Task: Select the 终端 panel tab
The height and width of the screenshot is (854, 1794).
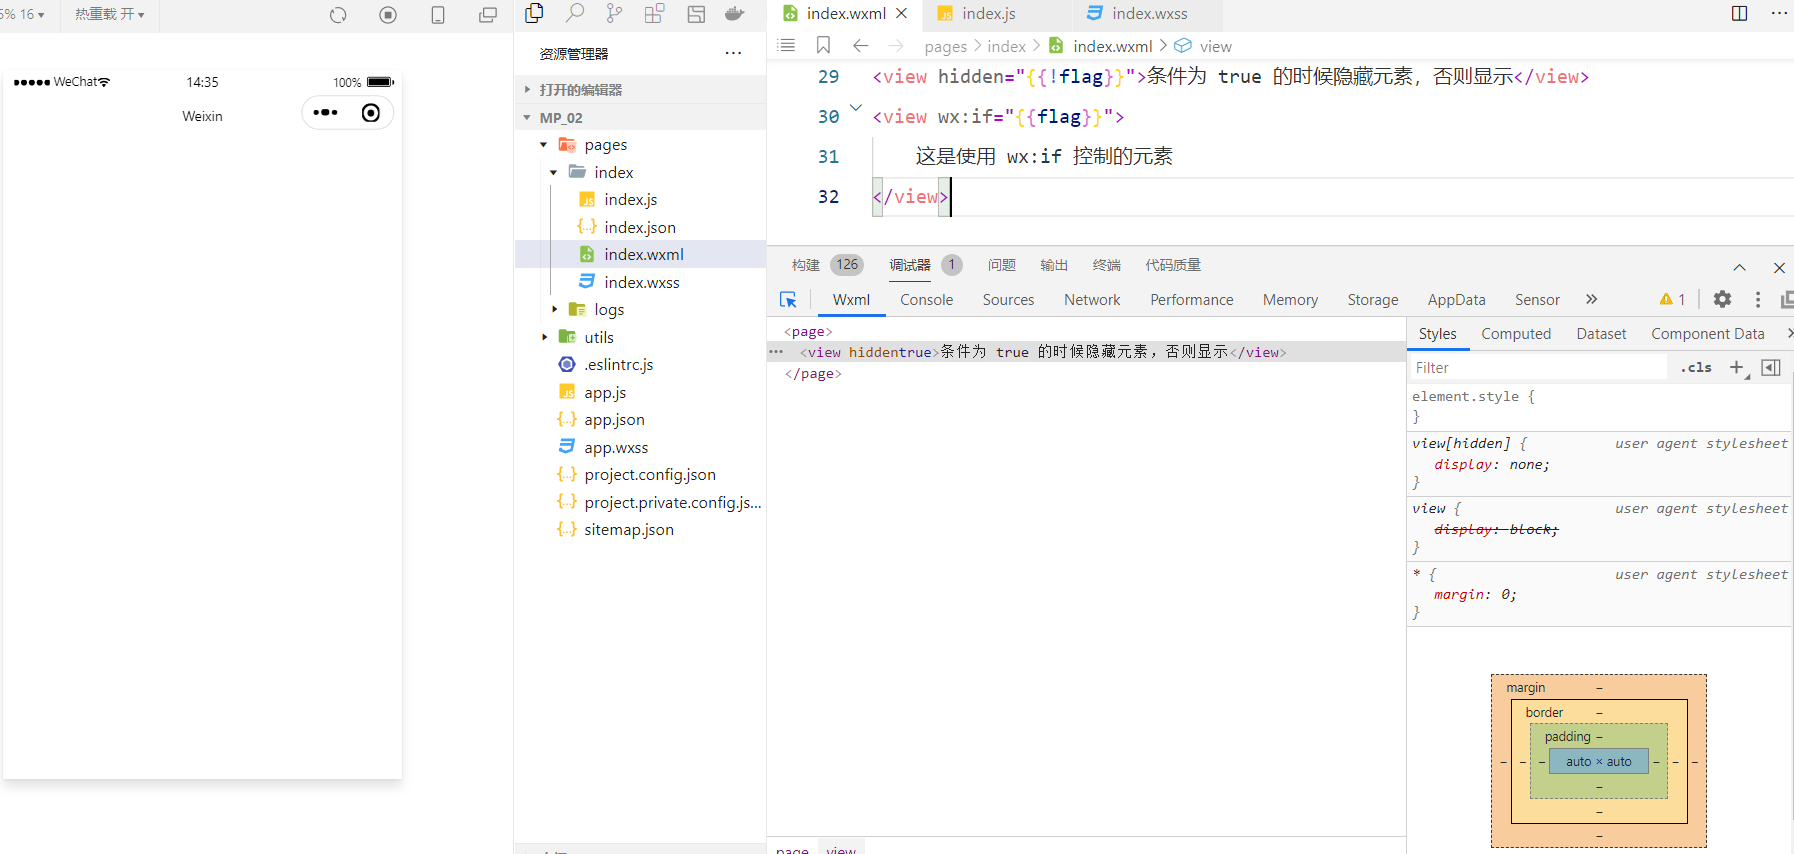Action: 1106,265
